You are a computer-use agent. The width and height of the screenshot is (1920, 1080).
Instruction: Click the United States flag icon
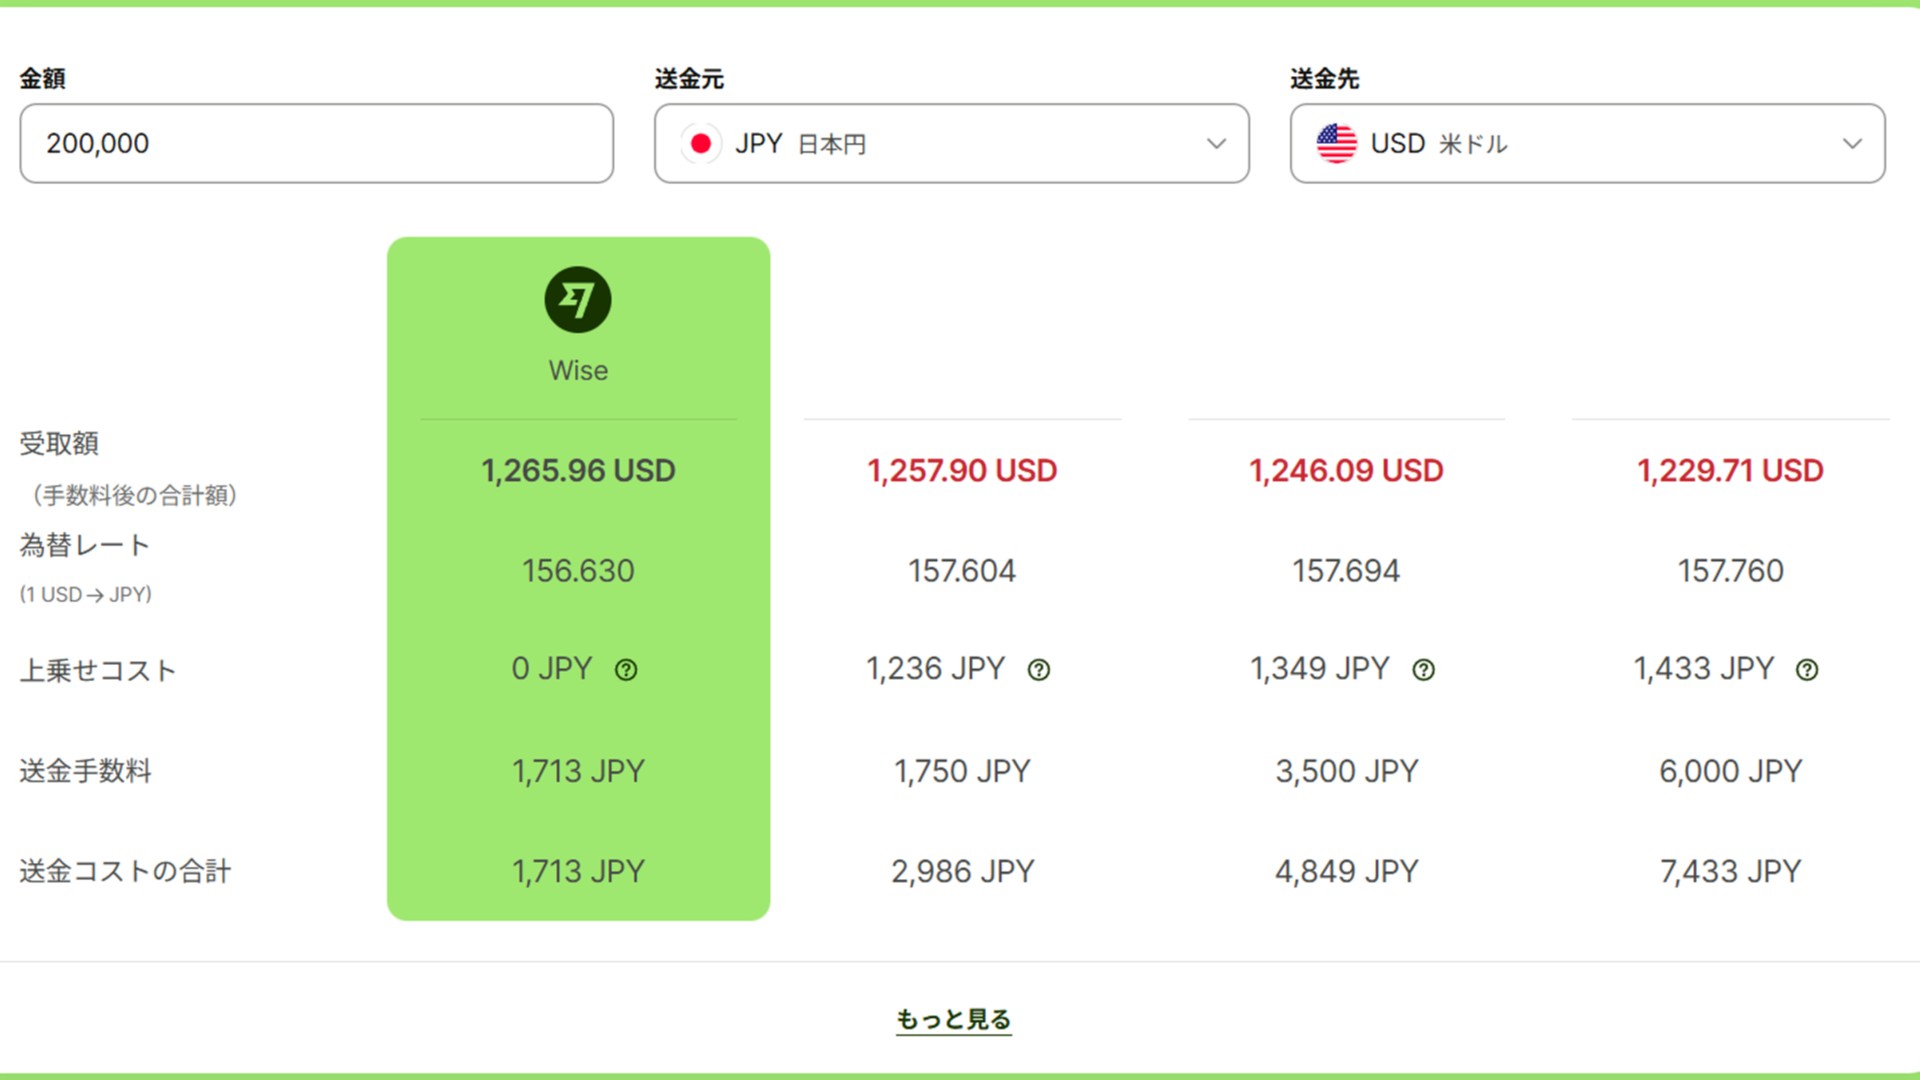pyautogui.click(x=1336, y=144)
